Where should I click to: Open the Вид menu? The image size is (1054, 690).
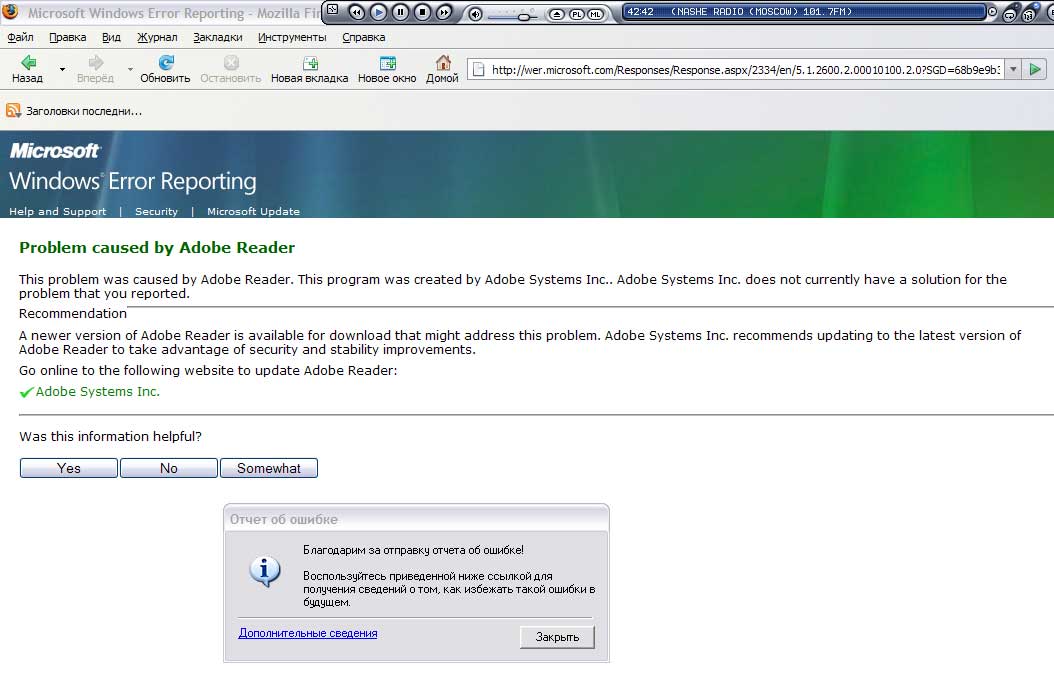click(x=111, y=37)
